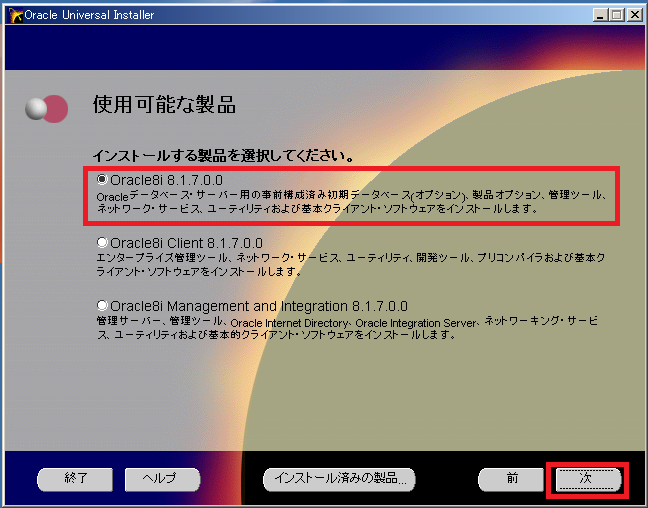The image size is (648, 508).
Task: Select the Oracle8i 8.1.7.0.0 radio button
Action: [x=102, y=179]
